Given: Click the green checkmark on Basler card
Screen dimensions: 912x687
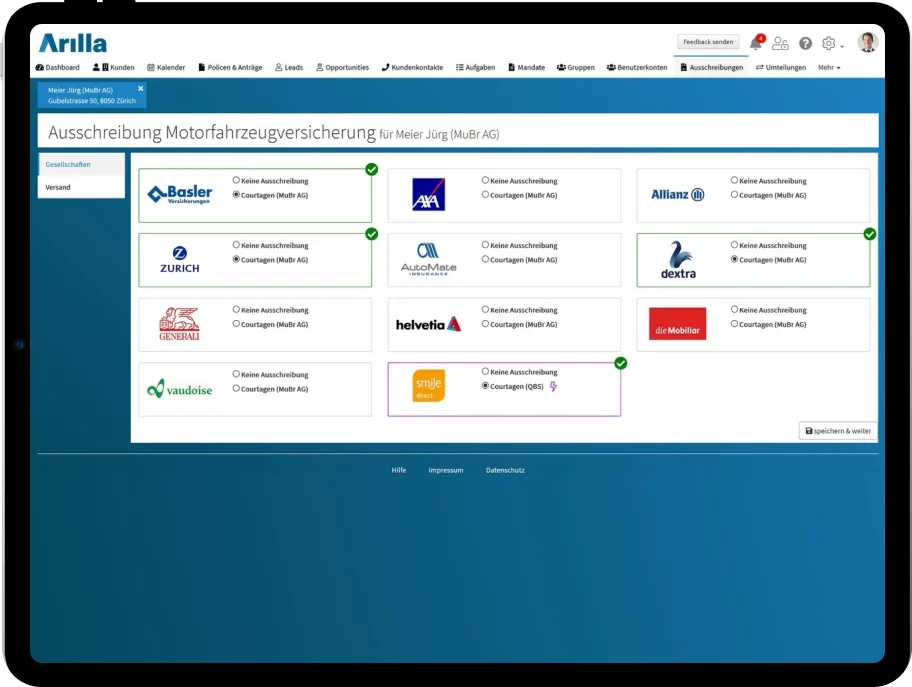Looking at the screenshot, I should (372, 169).
